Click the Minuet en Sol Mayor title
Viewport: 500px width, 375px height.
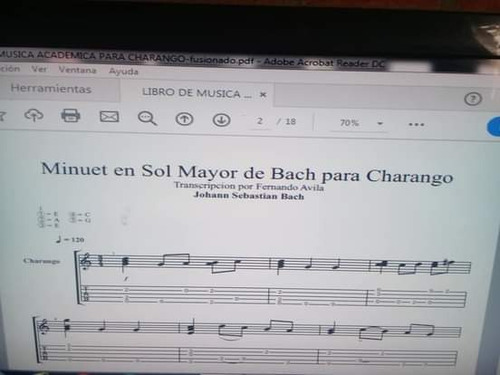click(247, 172)
